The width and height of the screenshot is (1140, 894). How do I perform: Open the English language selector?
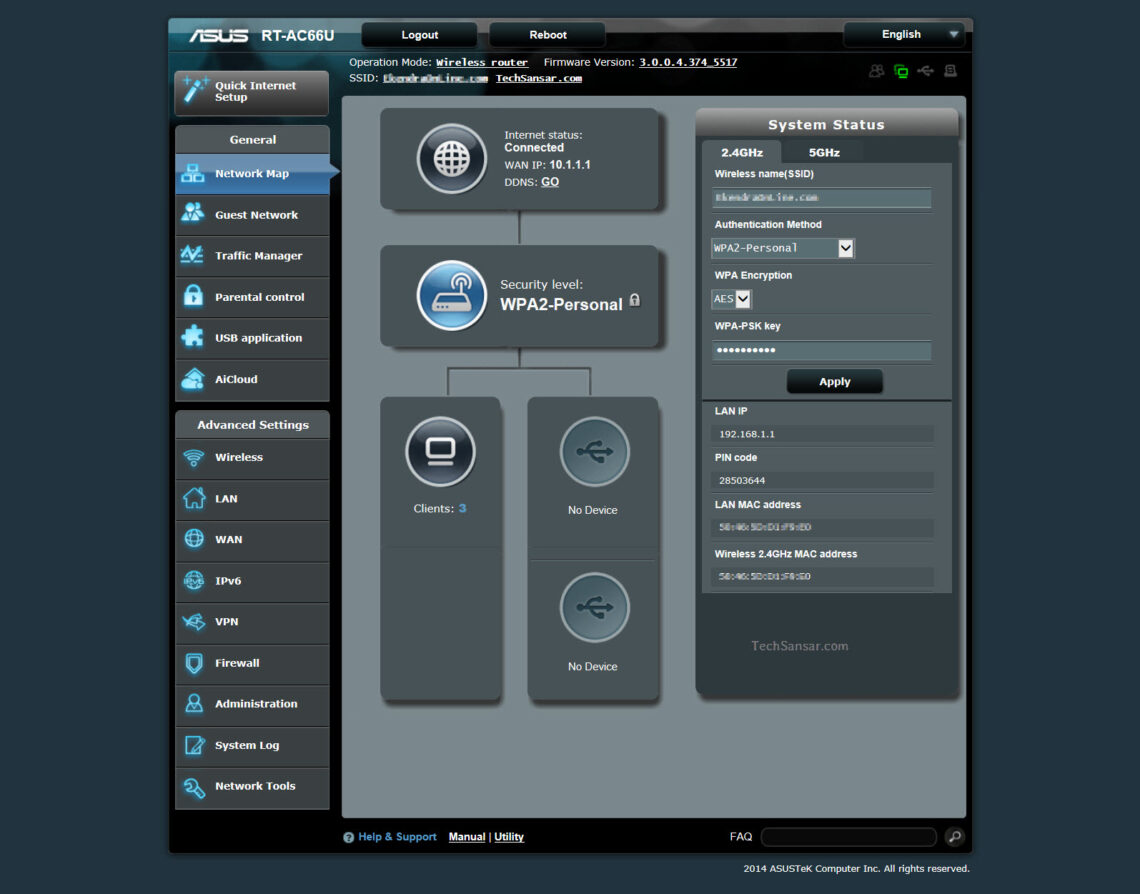pos(903,33)
